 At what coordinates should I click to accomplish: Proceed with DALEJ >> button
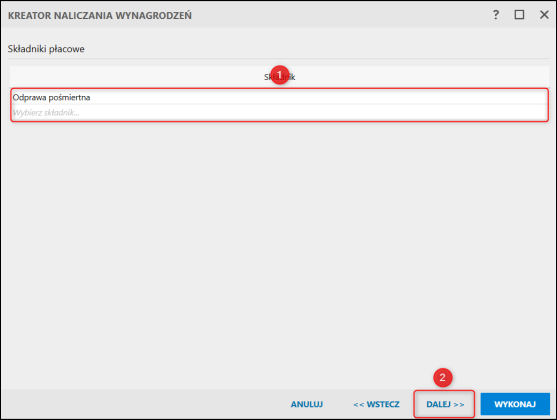(x=445, y=404)
